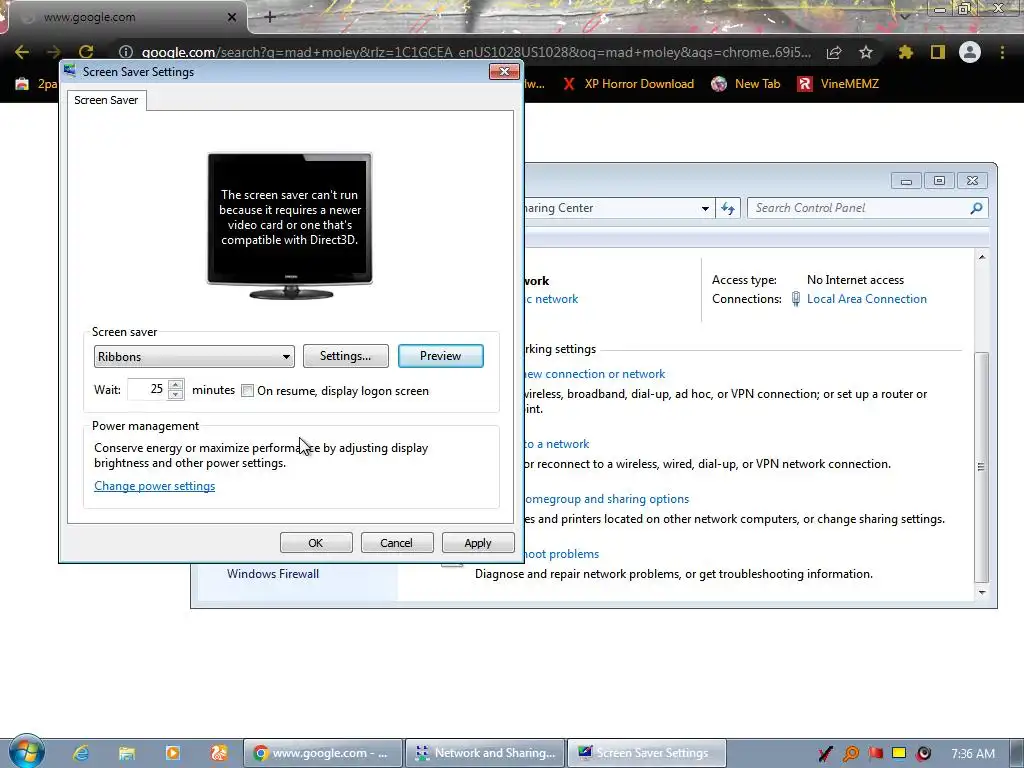Click Apply in Screen Saver Settings
Image resolution: width=1024 pixels, height=768 pixels.
tap(478, 543)
